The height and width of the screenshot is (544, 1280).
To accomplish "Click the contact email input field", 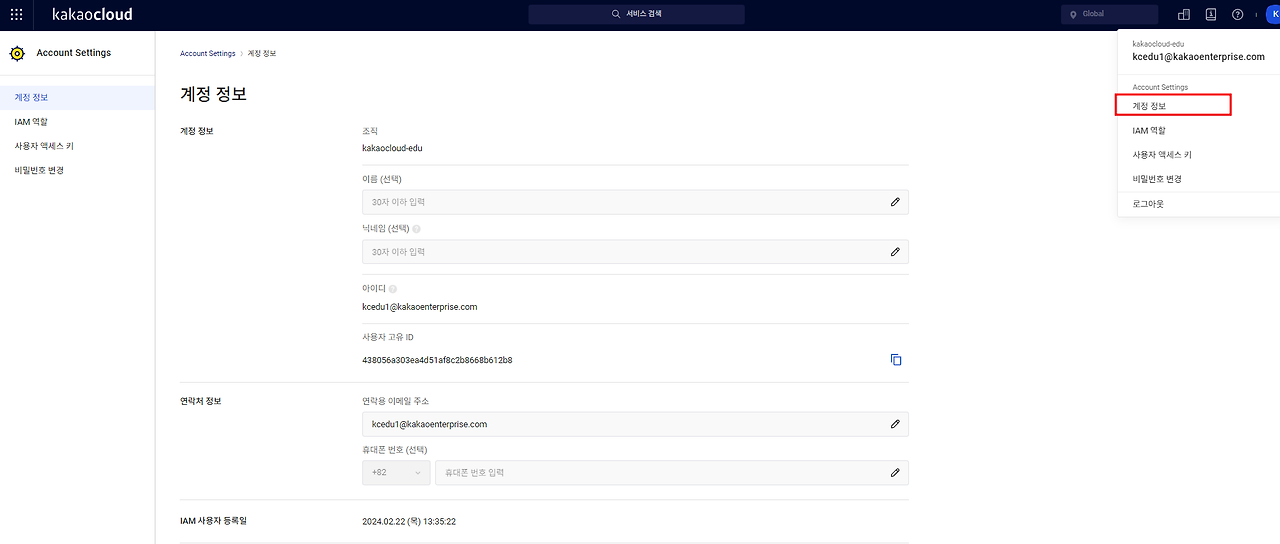I will pos(635,424).
